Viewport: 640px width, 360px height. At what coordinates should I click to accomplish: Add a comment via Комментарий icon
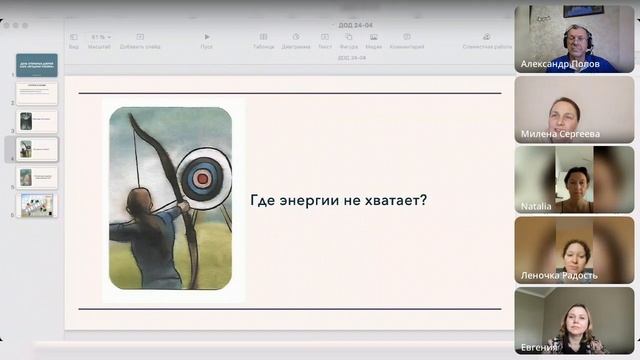pos(407,37)
